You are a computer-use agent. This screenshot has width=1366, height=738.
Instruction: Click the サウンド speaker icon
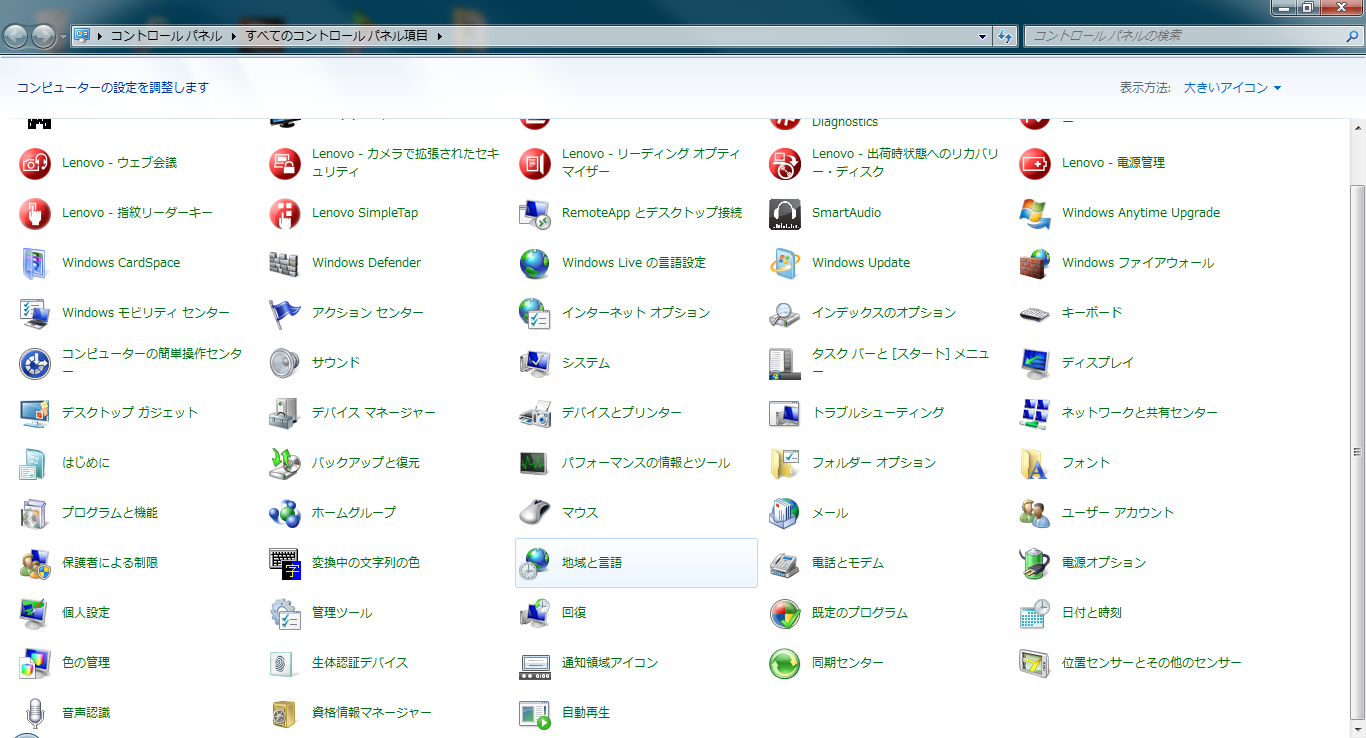click(284, 363)
